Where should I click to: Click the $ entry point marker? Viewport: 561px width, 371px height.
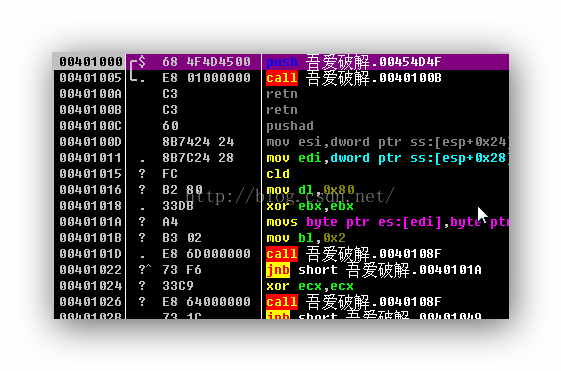click(142, 62)
